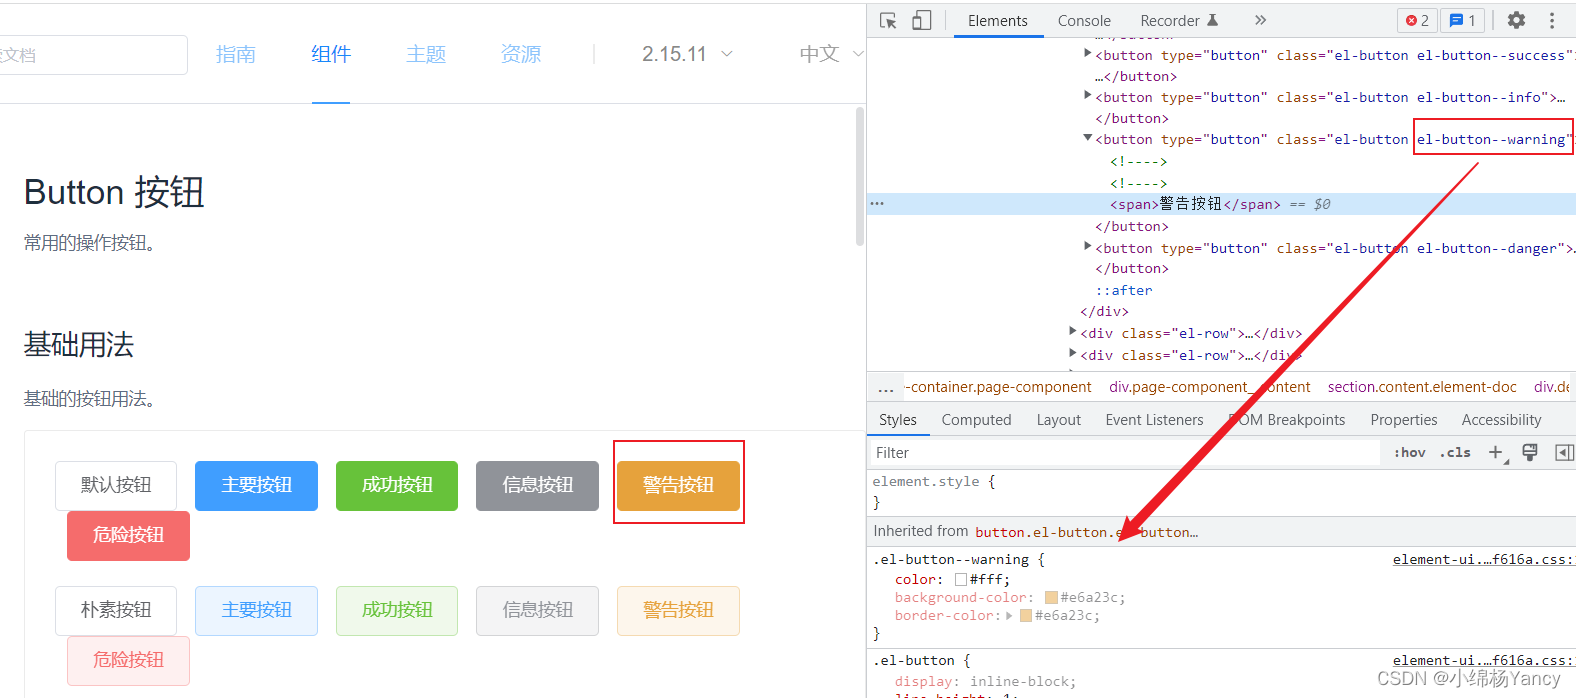Image resolution: width=1576 pixels, height=698 pixels.
Task: Go to 主题 nav link
Action: pos(426,54)
